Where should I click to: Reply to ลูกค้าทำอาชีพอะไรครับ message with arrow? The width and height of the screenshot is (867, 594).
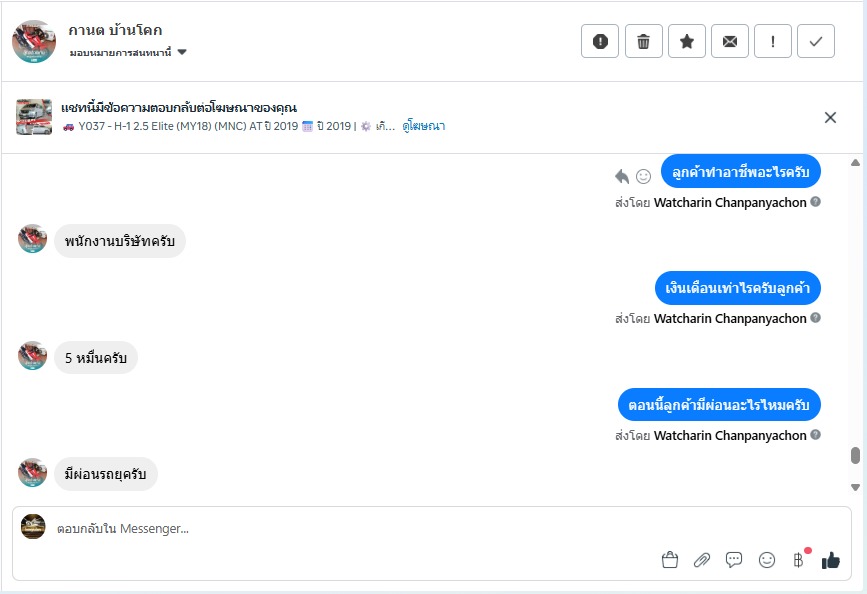click(x=622, y=176)
